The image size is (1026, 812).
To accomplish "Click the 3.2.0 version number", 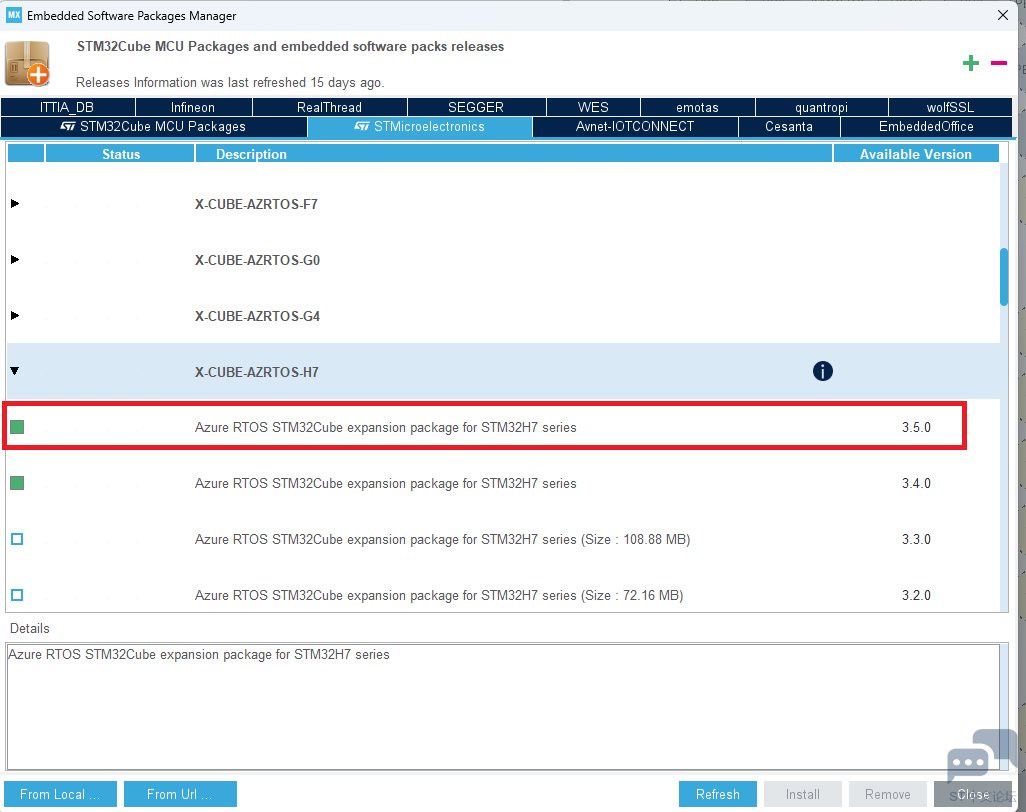I will pyautogui.click(x=916, y=595).
